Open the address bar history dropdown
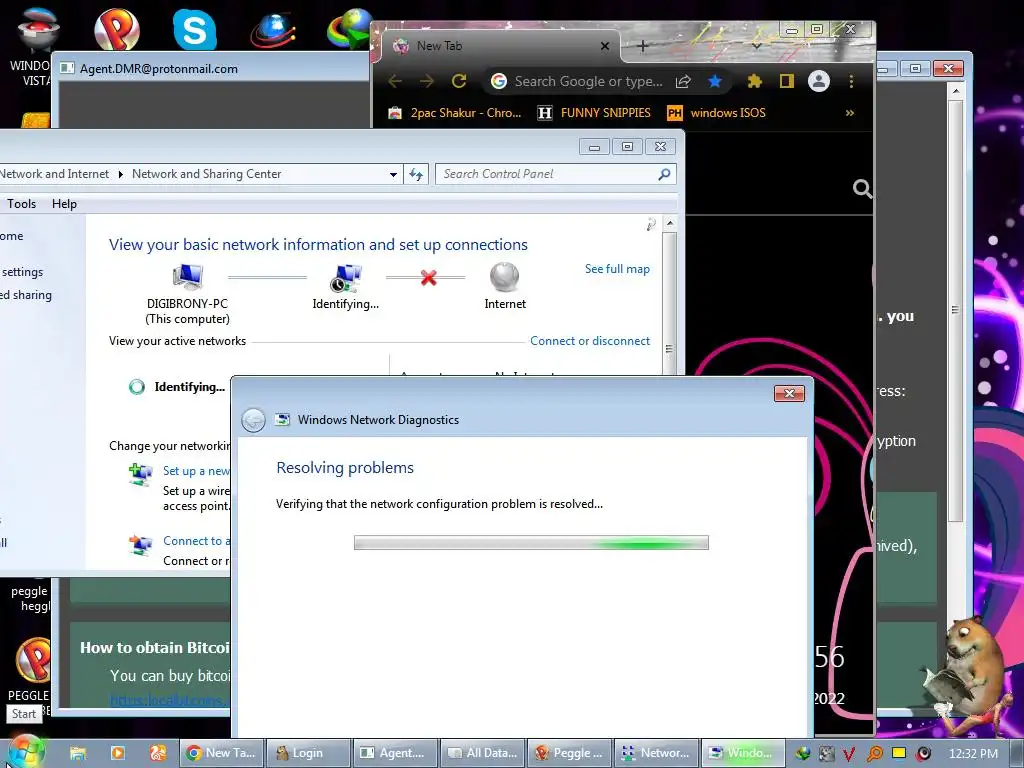Image resolution: width=1024 pixels, height=768 pixels. 393,174
